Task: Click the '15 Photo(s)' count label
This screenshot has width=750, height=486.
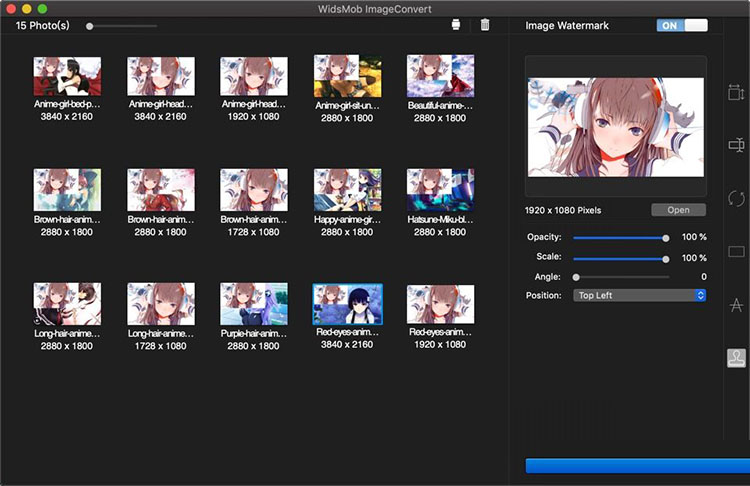Action: [43, 25]
